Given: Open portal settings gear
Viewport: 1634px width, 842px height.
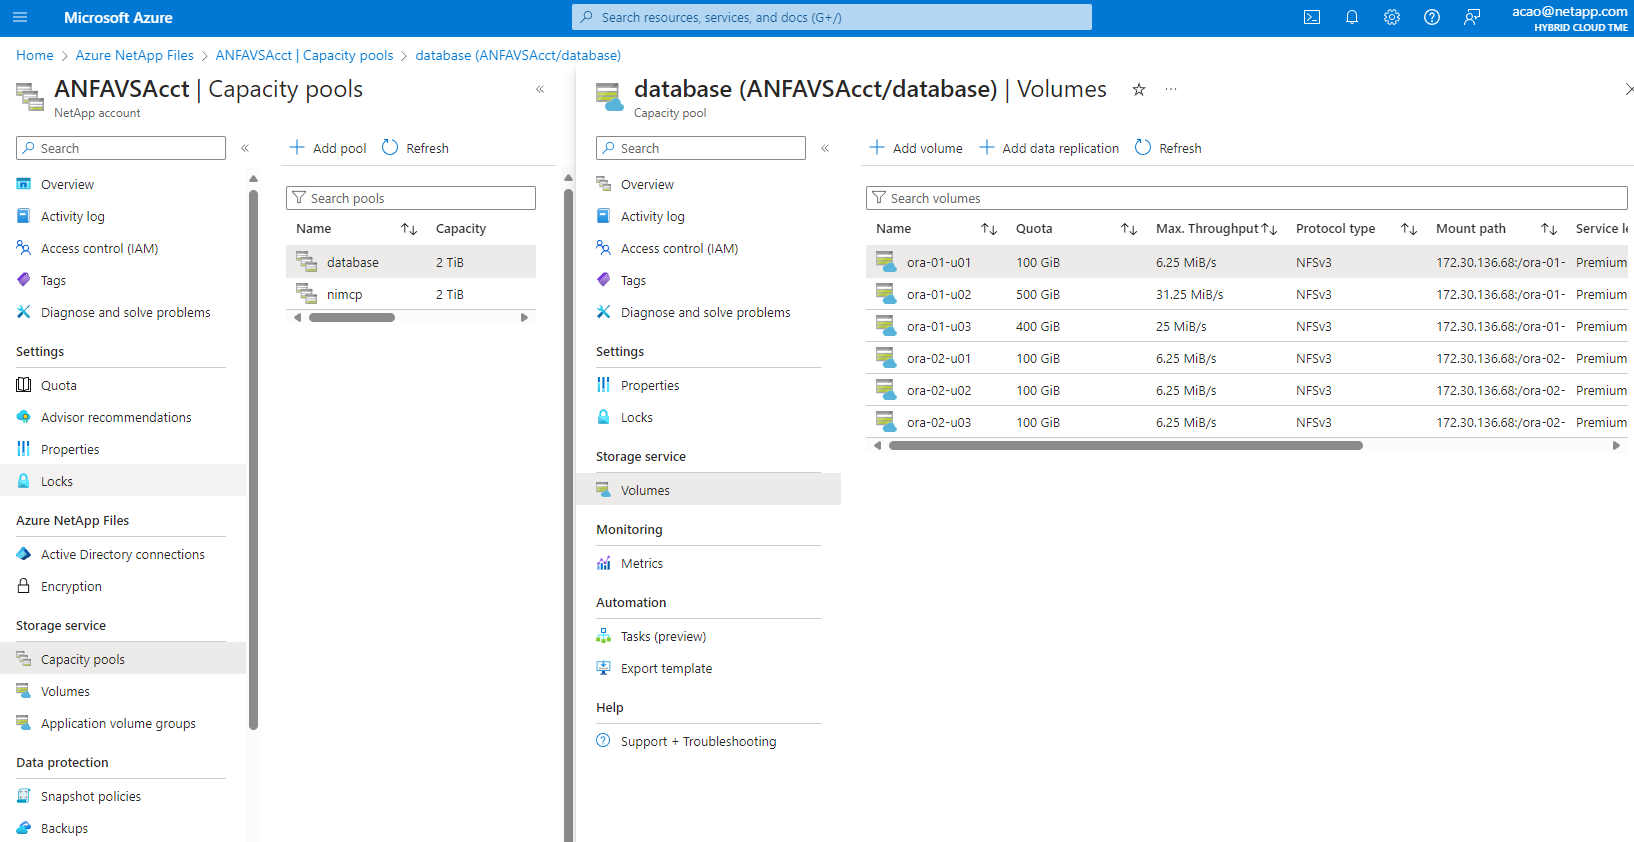Looking at the screenshot, I should tap(1392, 17).
